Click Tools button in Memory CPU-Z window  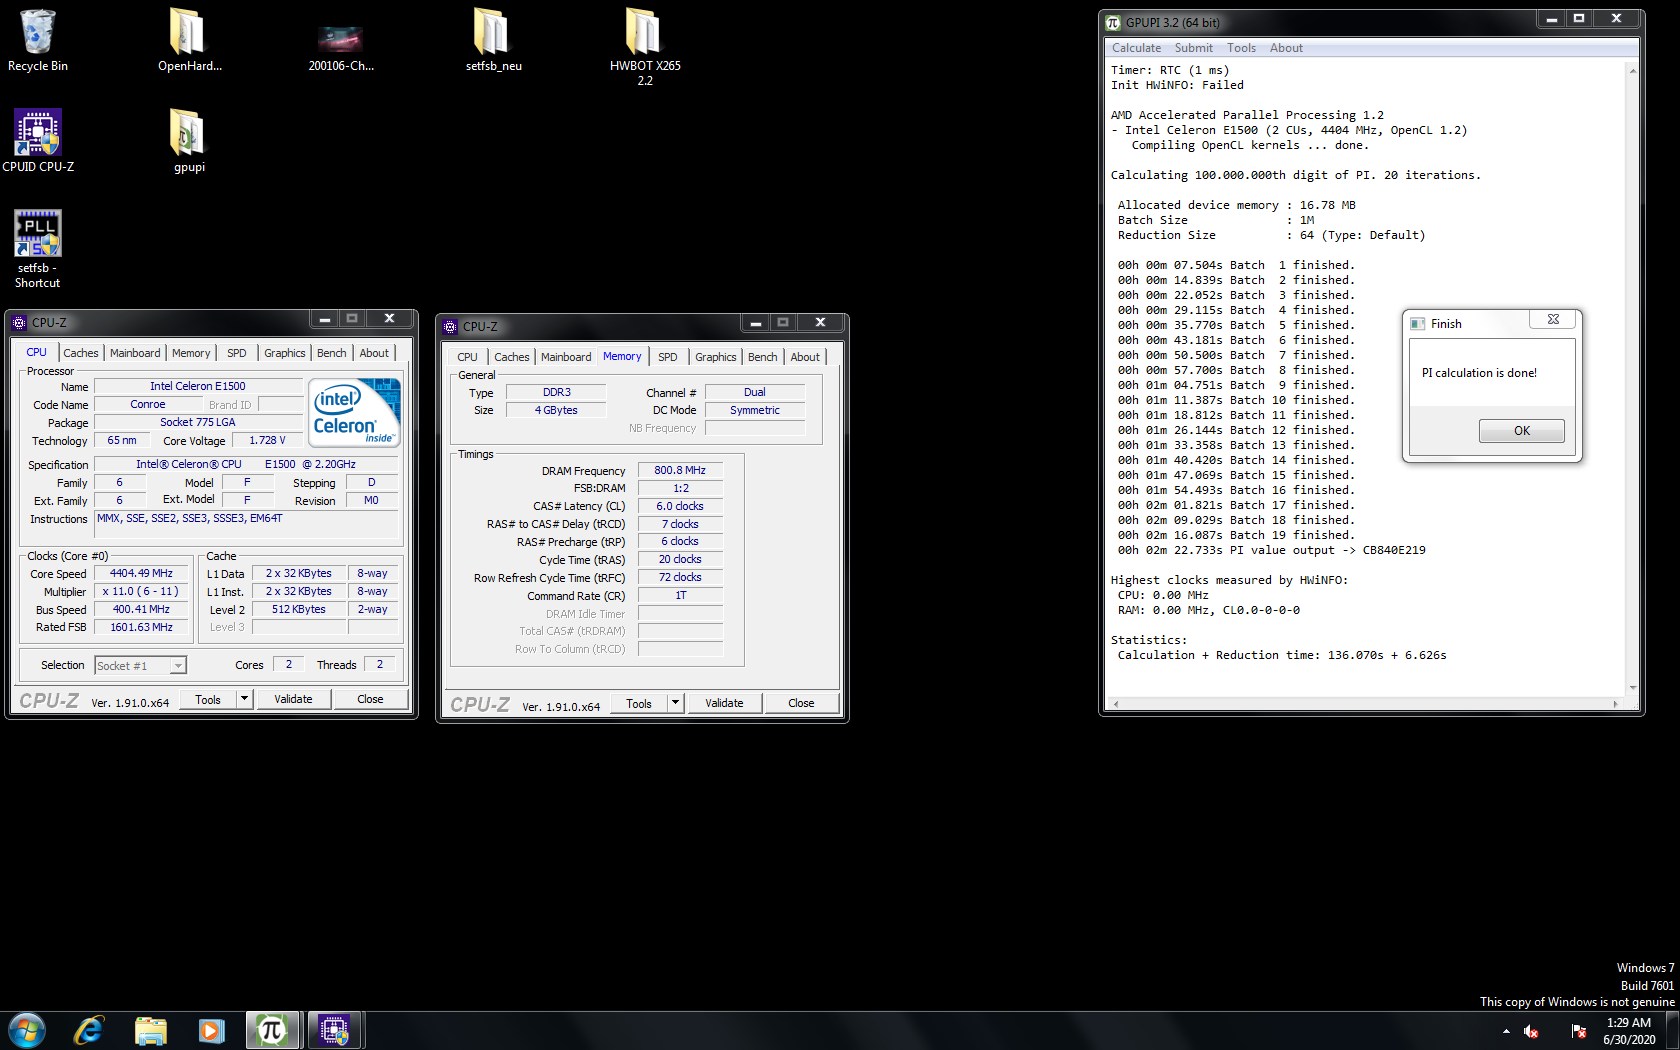[639, 703]
